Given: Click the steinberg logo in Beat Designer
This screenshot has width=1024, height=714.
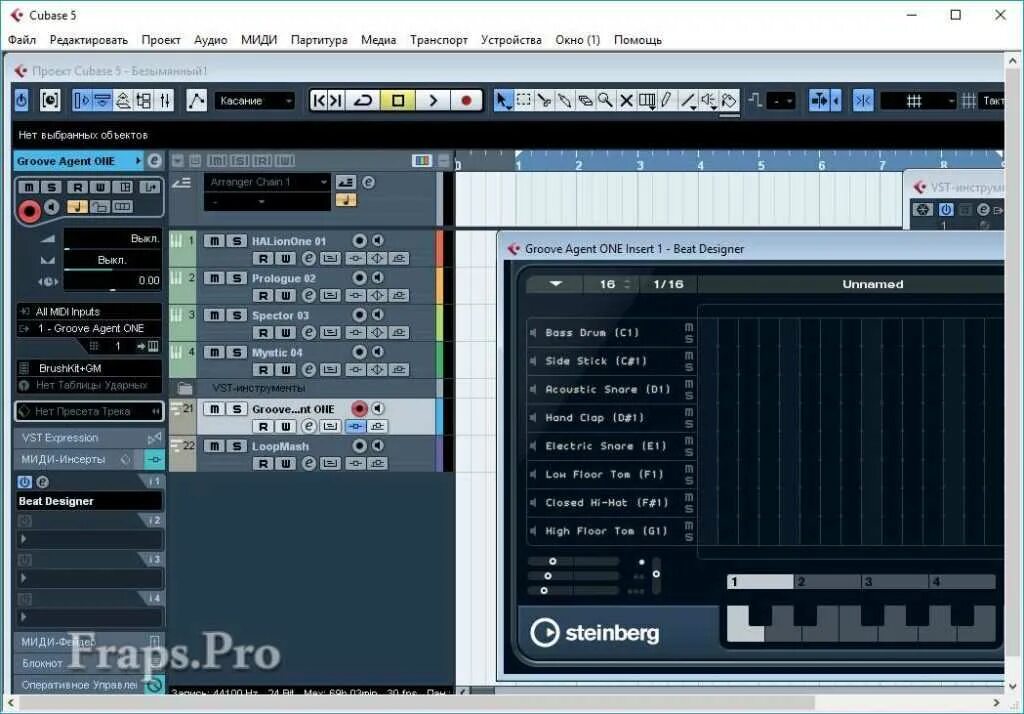Looking at the screenshot, I should [594, 632].
